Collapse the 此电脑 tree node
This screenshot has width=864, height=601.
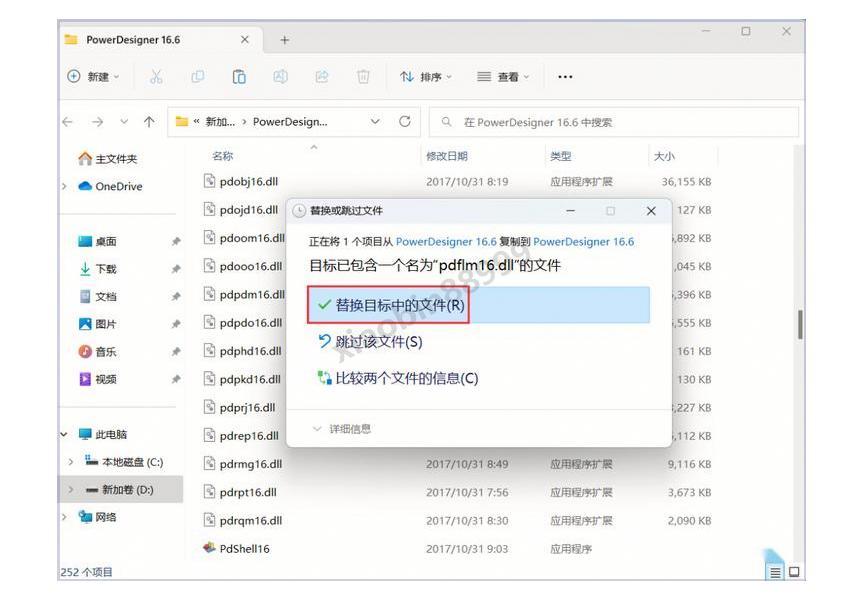(x=64, y=434)
